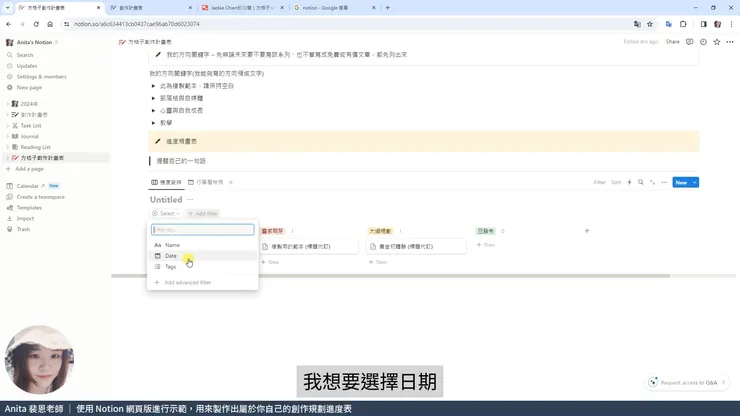
Task: Expand the 方格子創作計畫表 sidebar page toggle
Action: [x=8, y=158]
